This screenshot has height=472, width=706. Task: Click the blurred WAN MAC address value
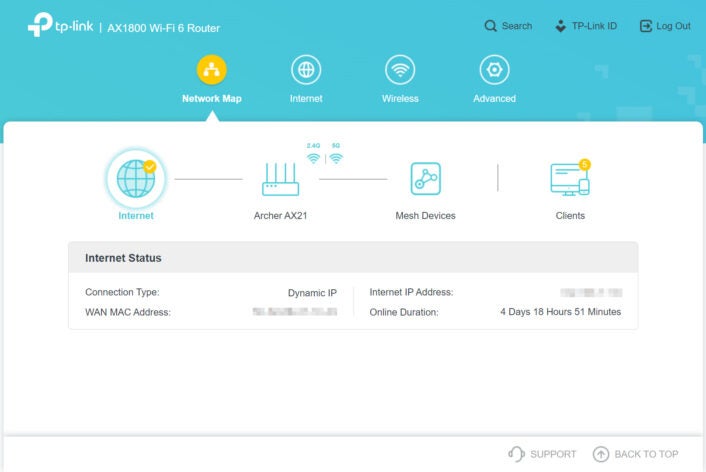pos(295,311)
